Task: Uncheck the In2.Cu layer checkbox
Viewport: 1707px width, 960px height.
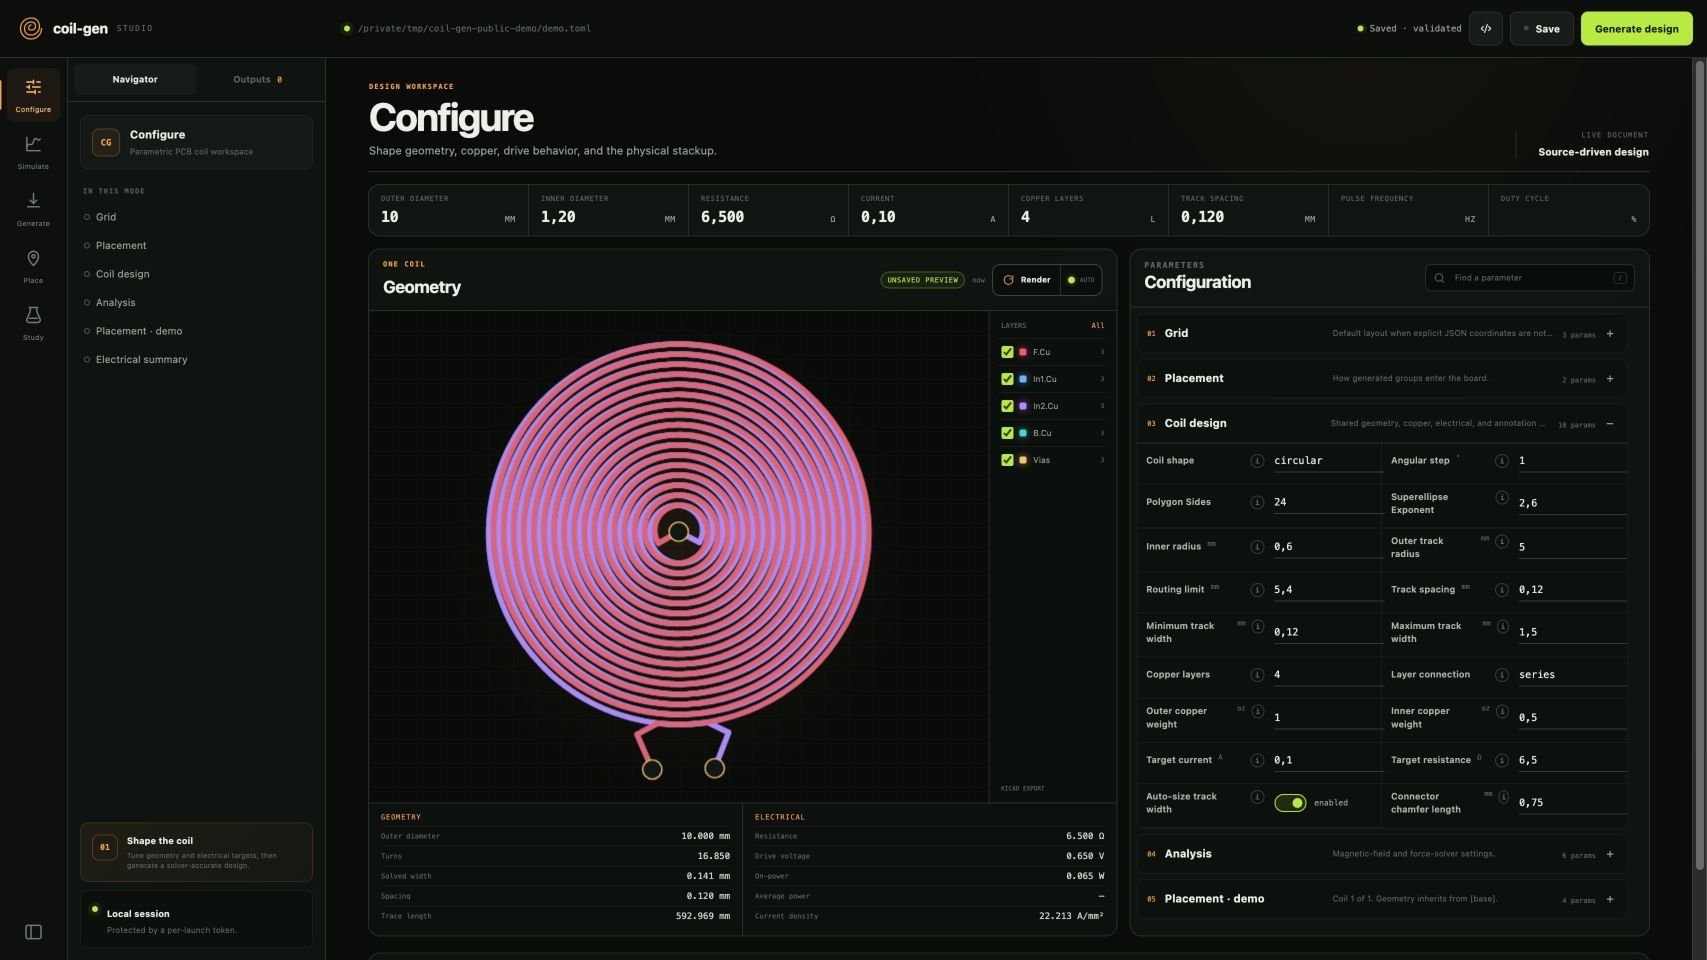Action: coord(1007,406)
